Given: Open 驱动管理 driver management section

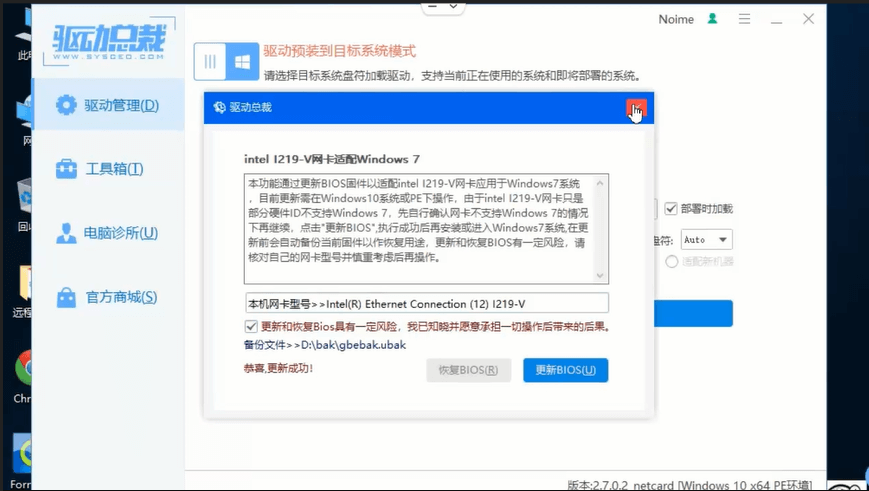Looking at the screenshot, I should 108,105.
